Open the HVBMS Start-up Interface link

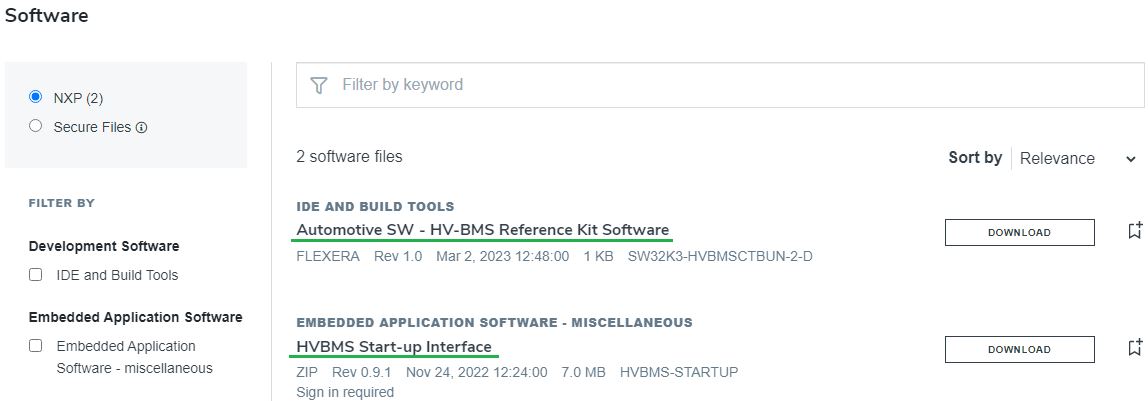(x=394, y=347)
